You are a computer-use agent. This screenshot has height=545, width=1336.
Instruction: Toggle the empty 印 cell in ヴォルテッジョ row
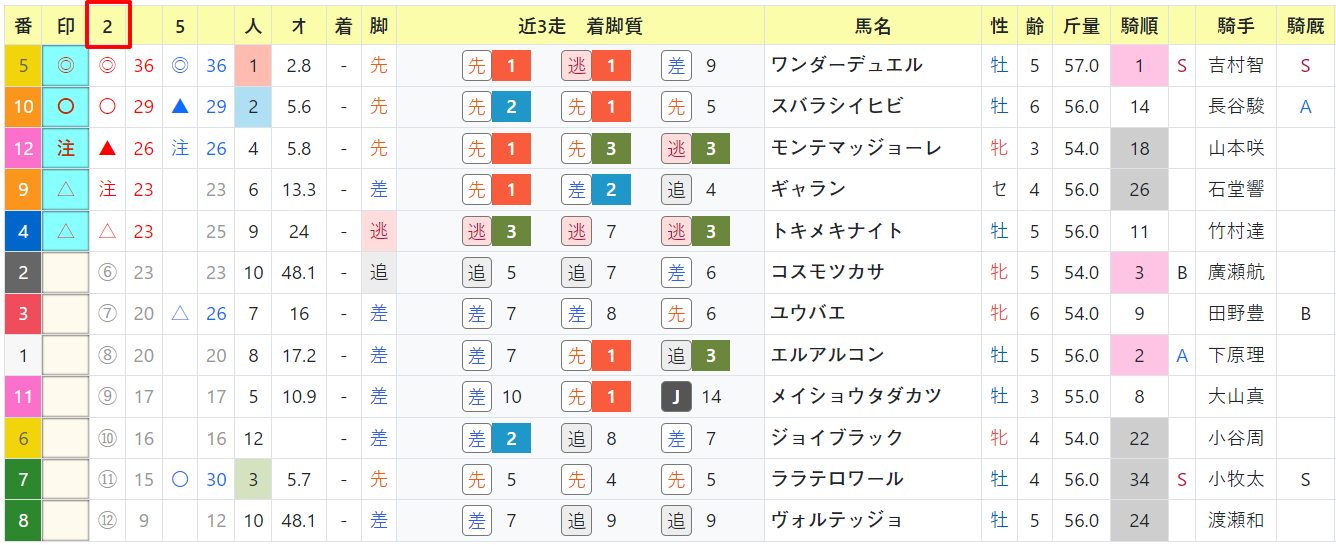(66, 521)
